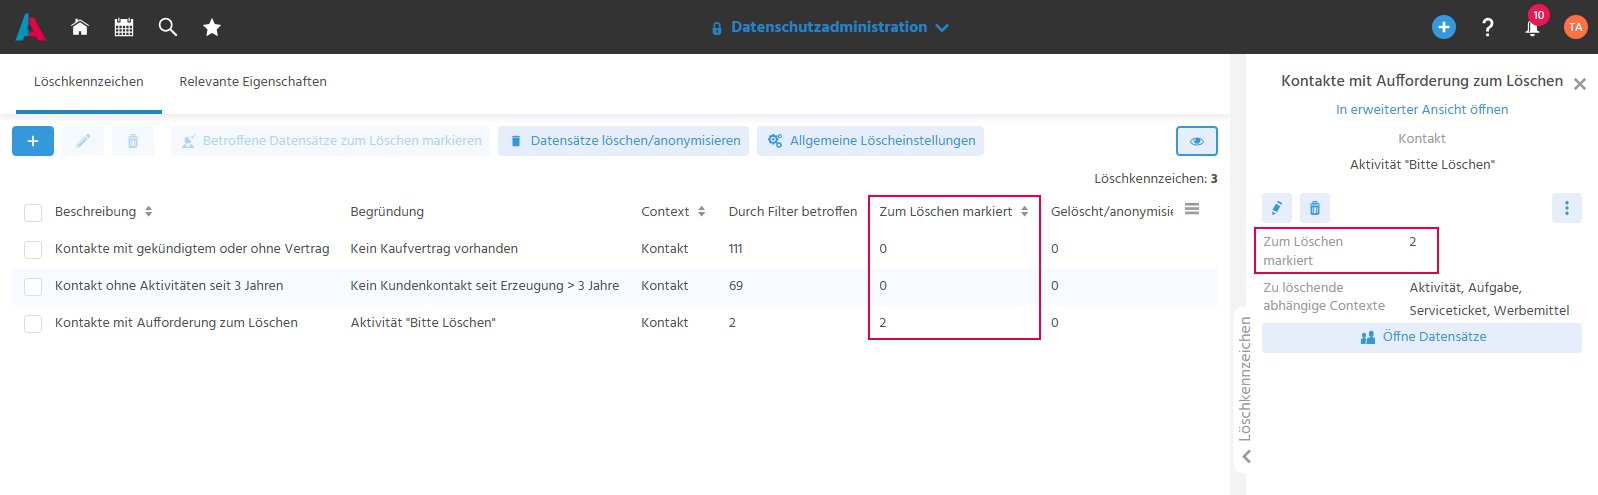The height and width of the screenshot is (495, 1598).
Task: Click the value 111 in Durch Filter betroffen
Action: click(735, 249)
